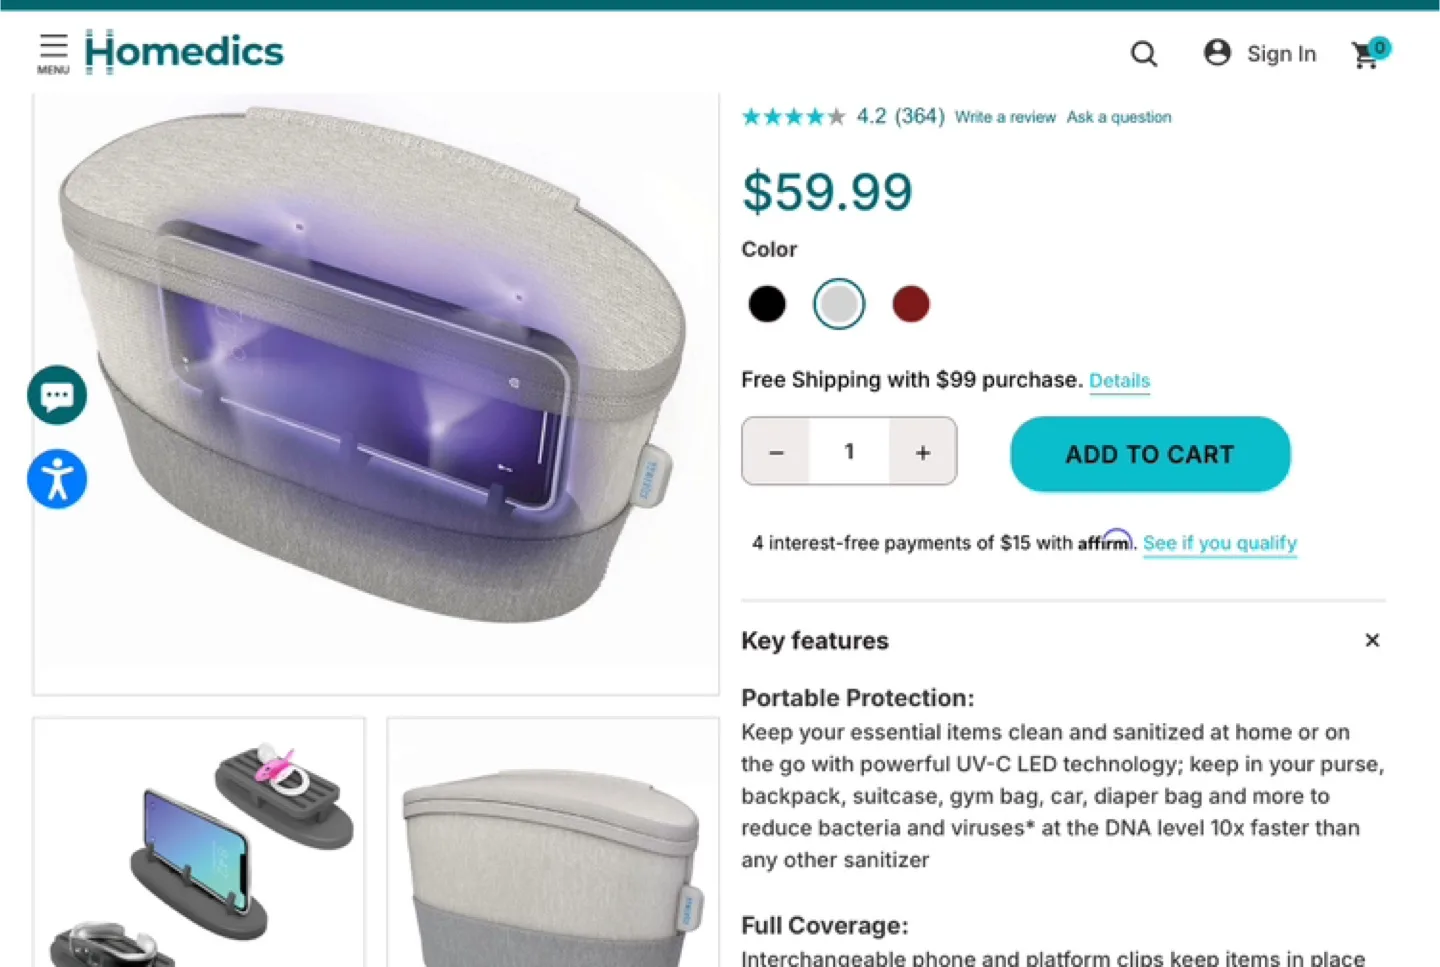Click the Sign In menu item
Viewport: 1440px width, 967px height.
(1281, 53)
